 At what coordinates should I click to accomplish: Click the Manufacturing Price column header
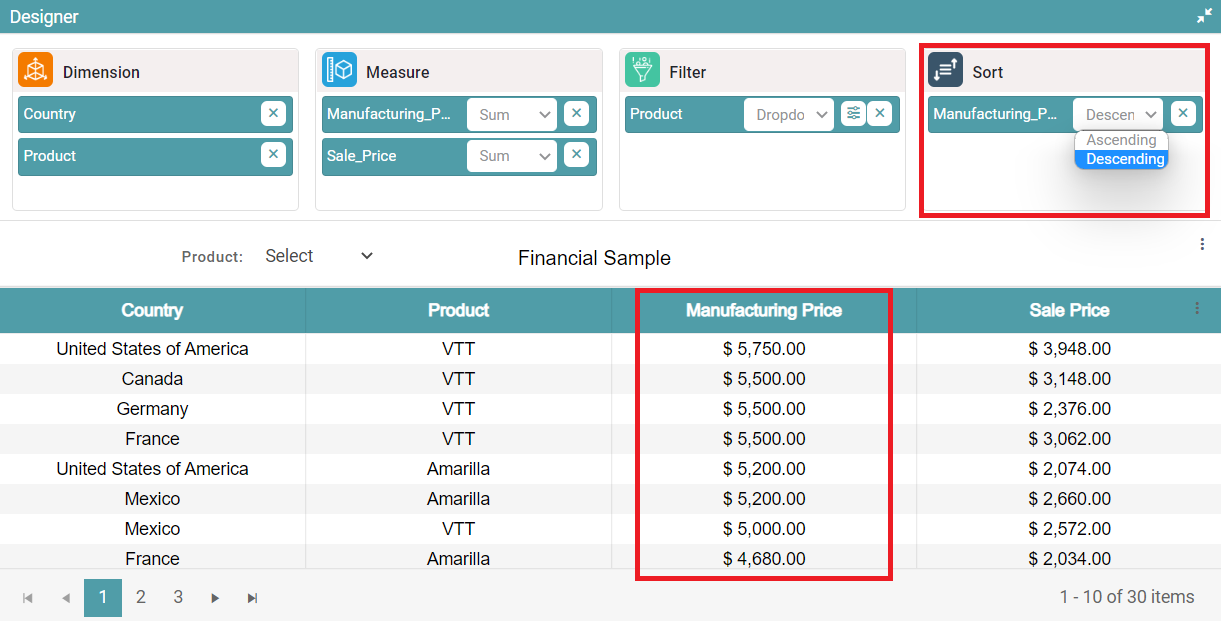763,311
